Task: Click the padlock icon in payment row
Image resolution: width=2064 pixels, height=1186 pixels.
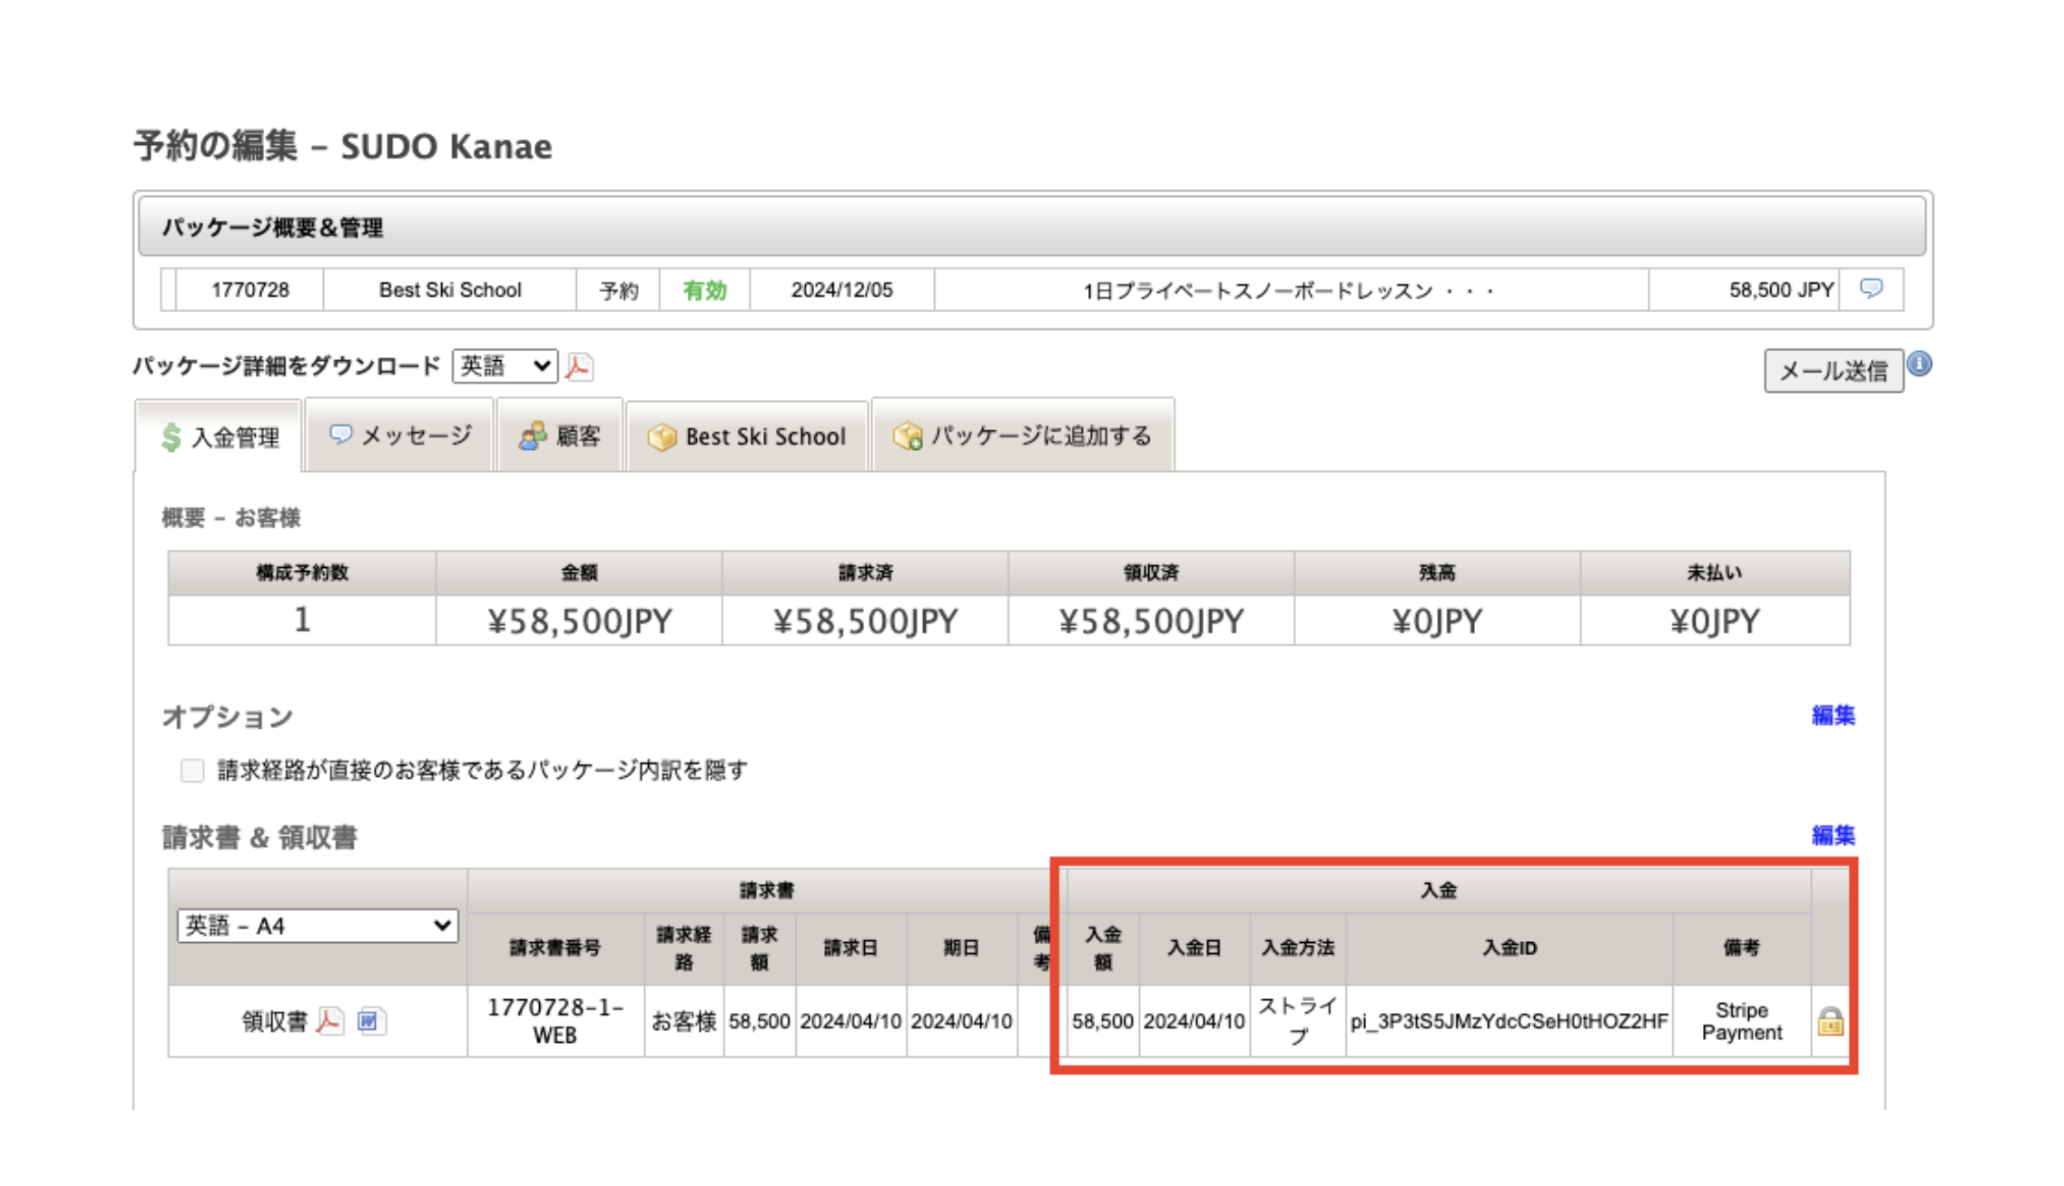Action: point(1830,1021)
